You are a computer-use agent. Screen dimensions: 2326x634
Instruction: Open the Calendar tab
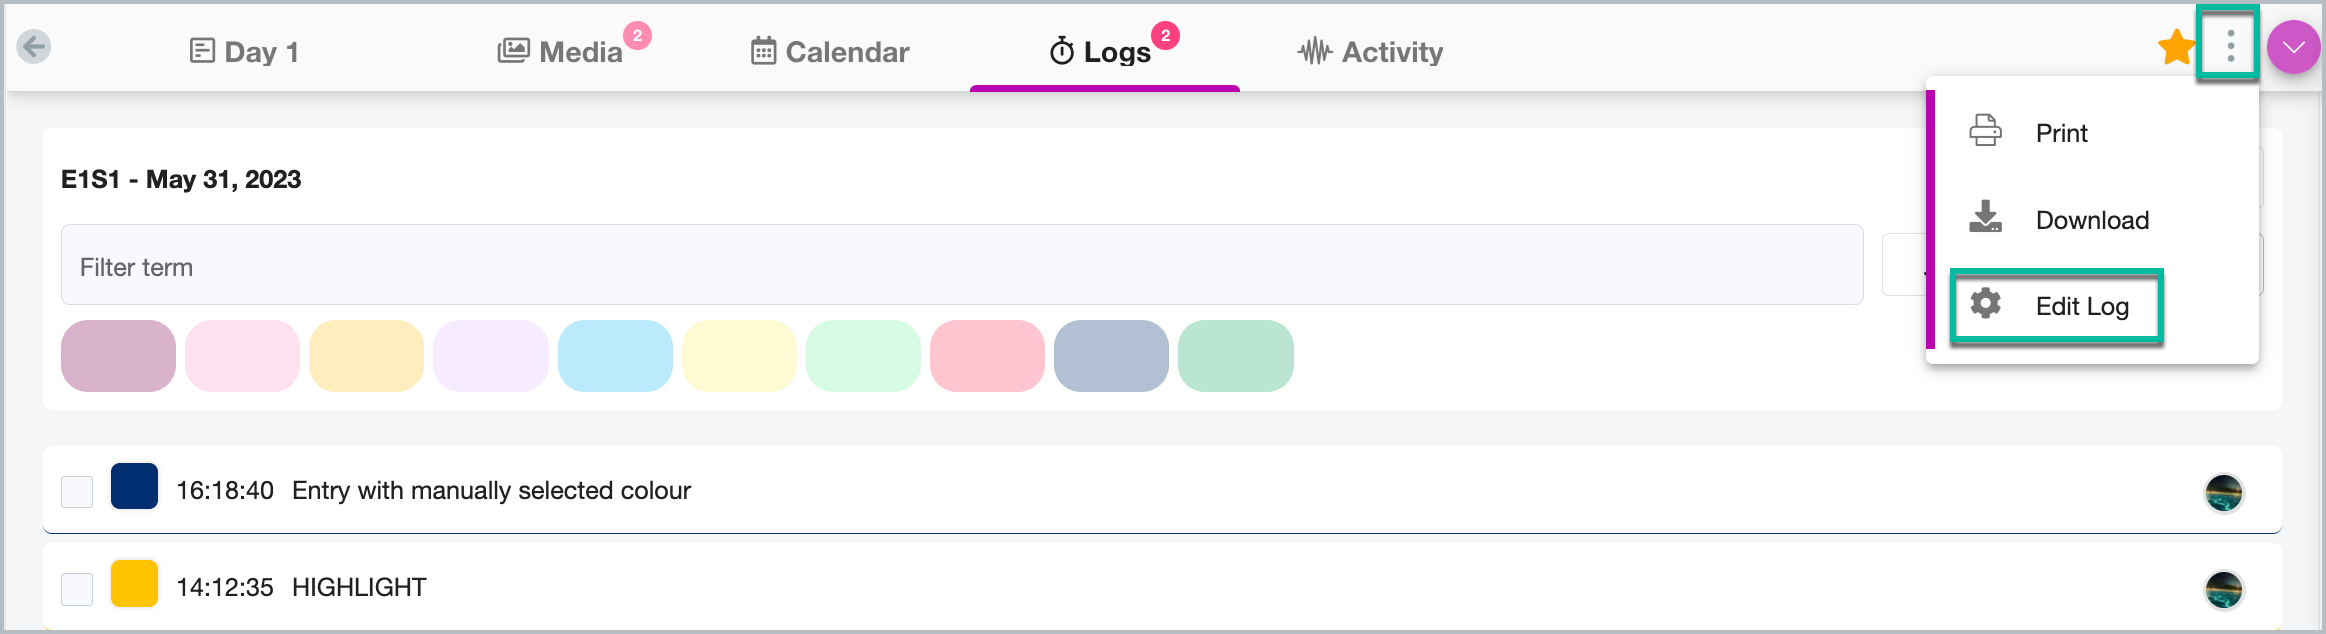(830, 51)
